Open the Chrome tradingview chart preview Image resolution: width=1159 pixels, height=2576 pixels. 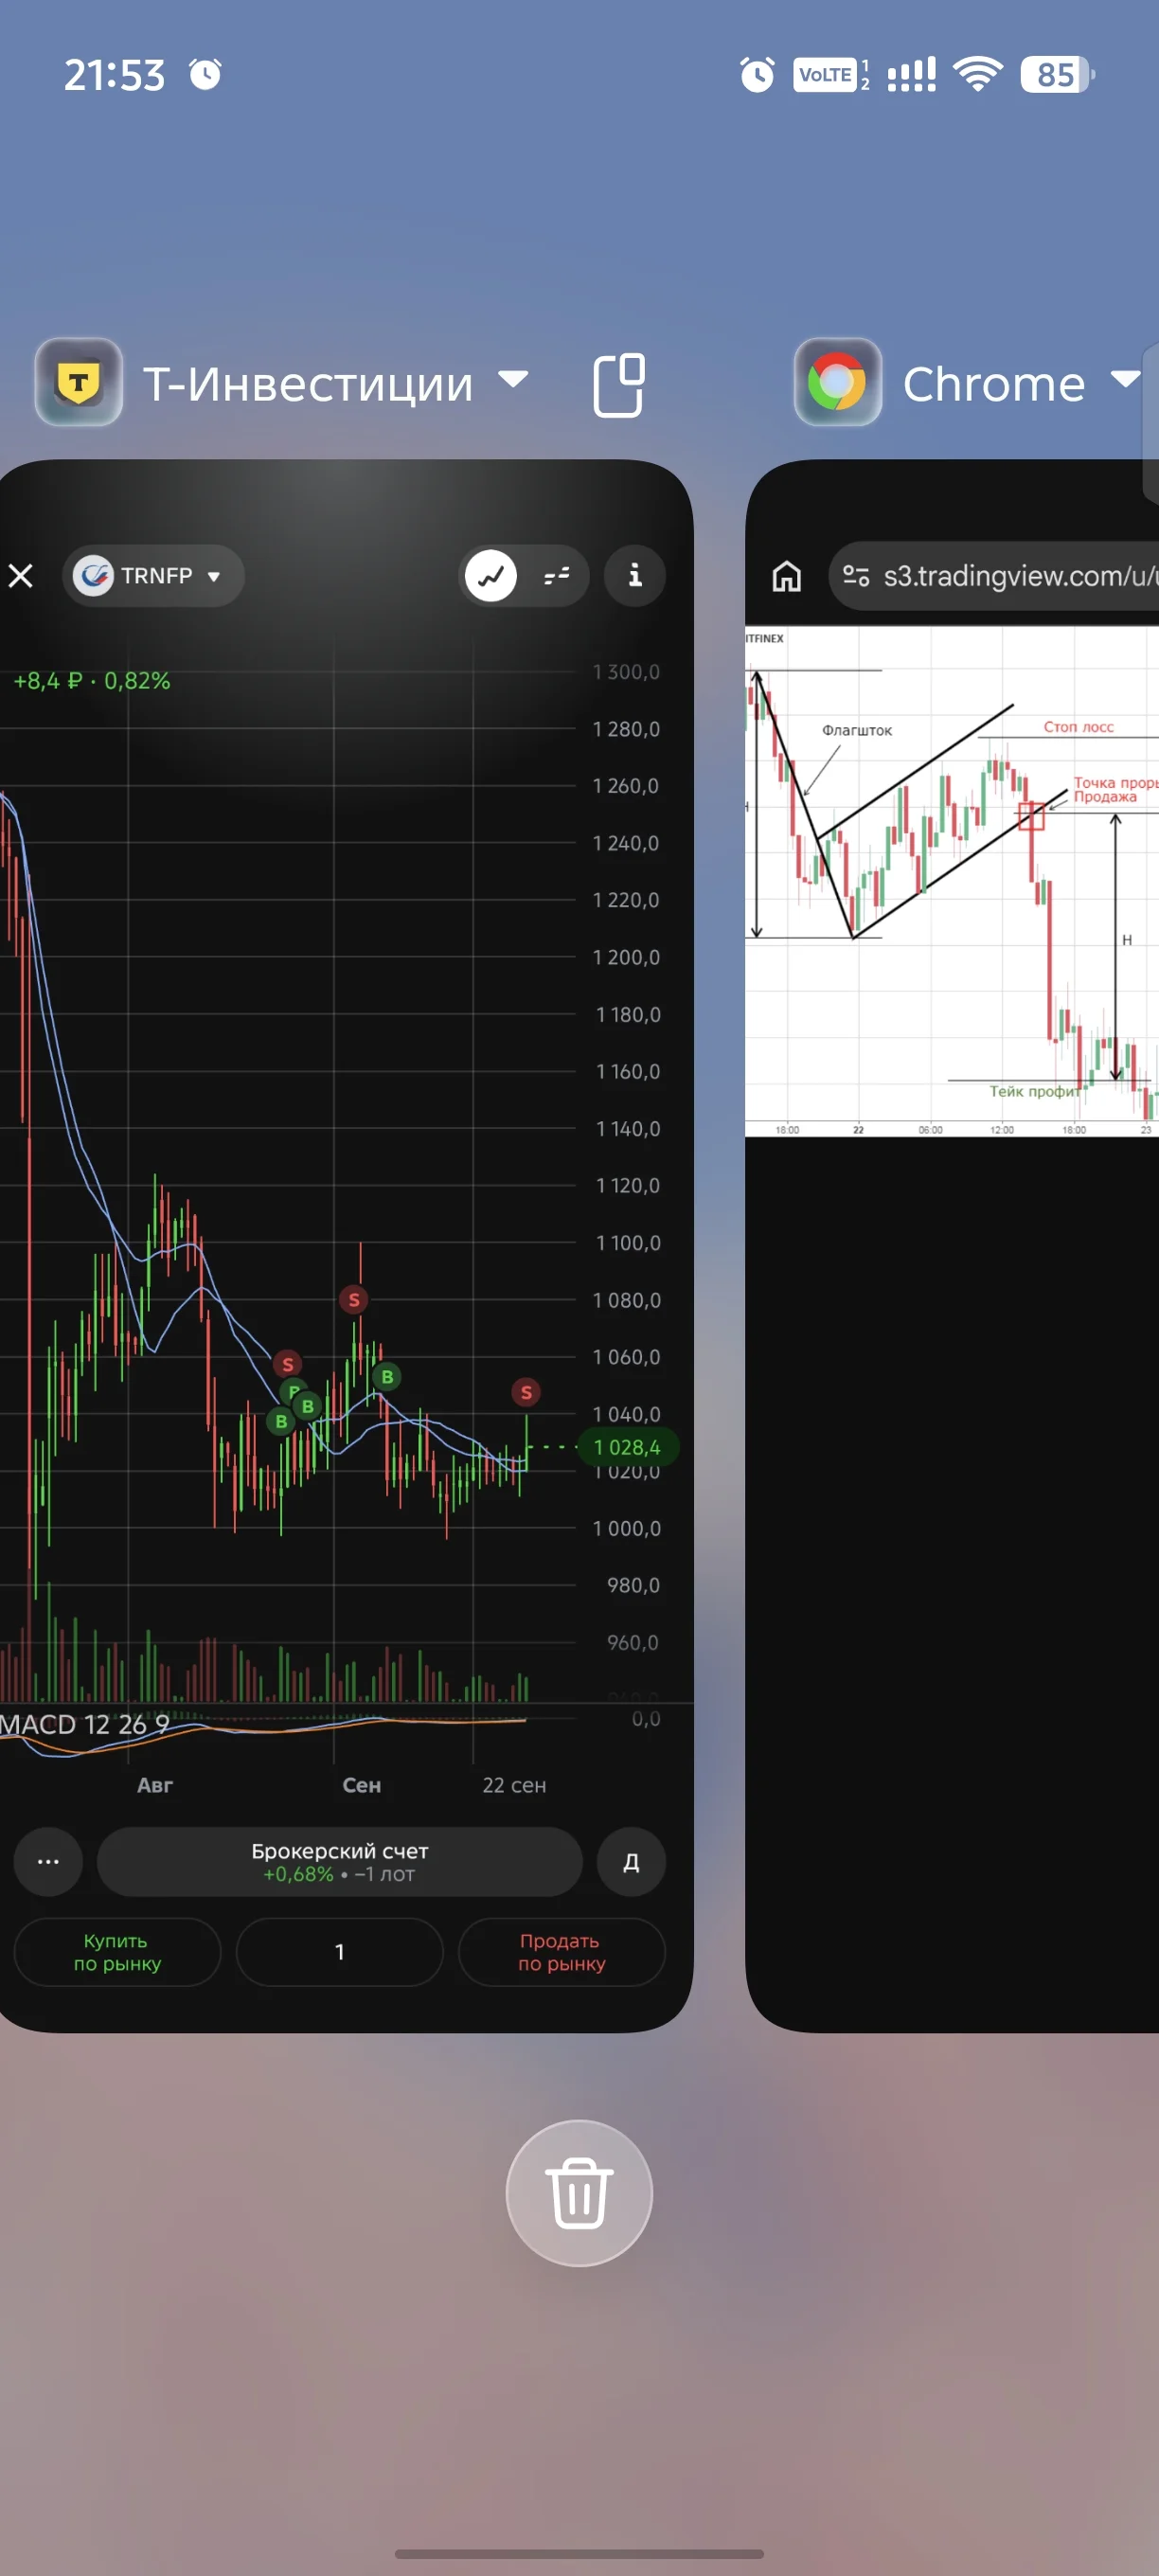952,881
